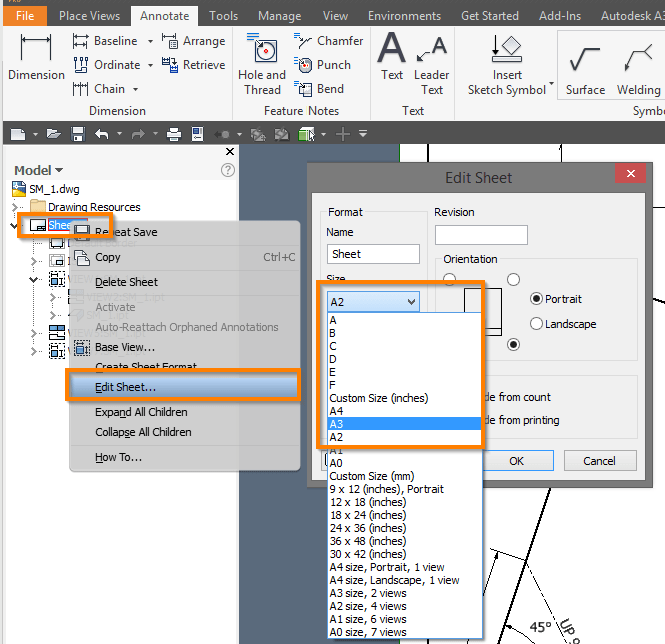Viewport: 665px width, 644px height.
Task: Click the Arrange dimensions tool
Action: tap(193, 41)
